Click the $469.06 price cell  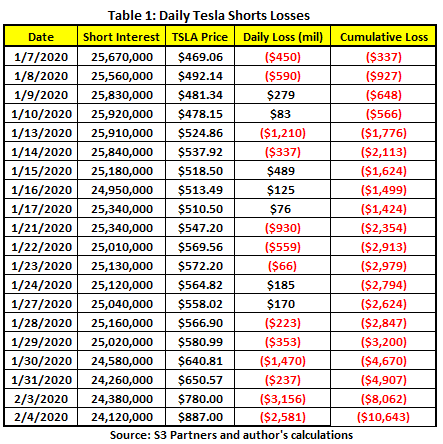point(200,57)
